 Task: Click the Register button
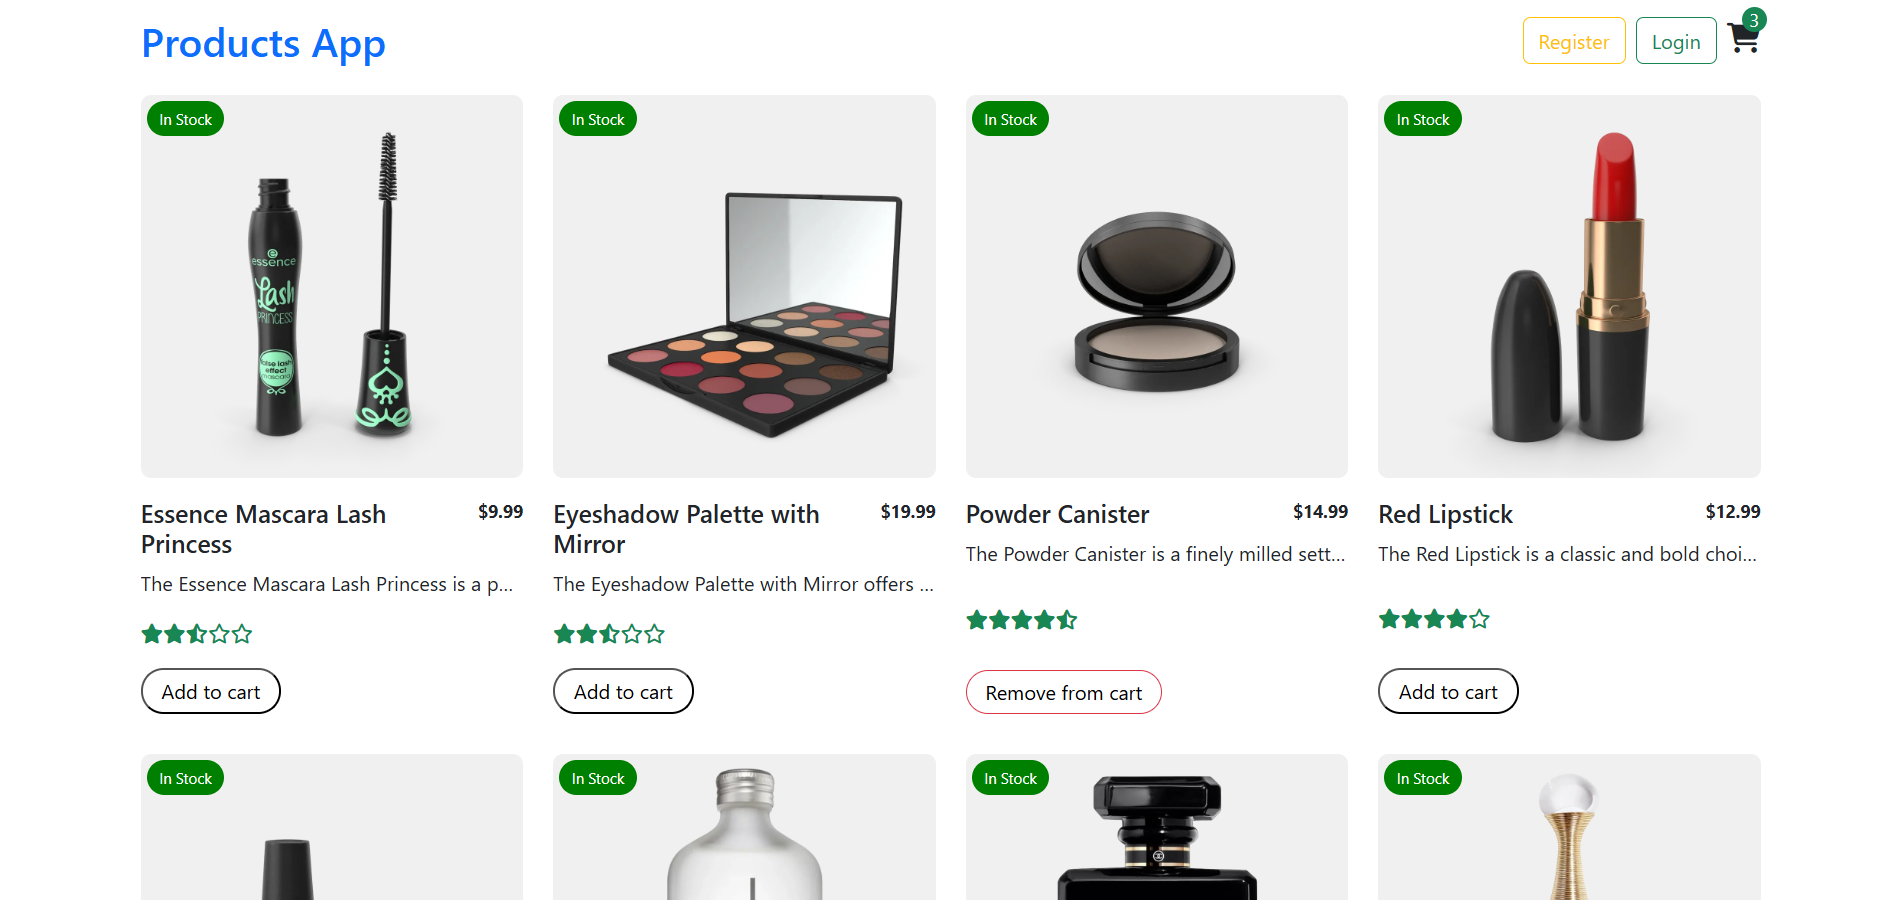pyautogui.click(x=1574, y=41)
